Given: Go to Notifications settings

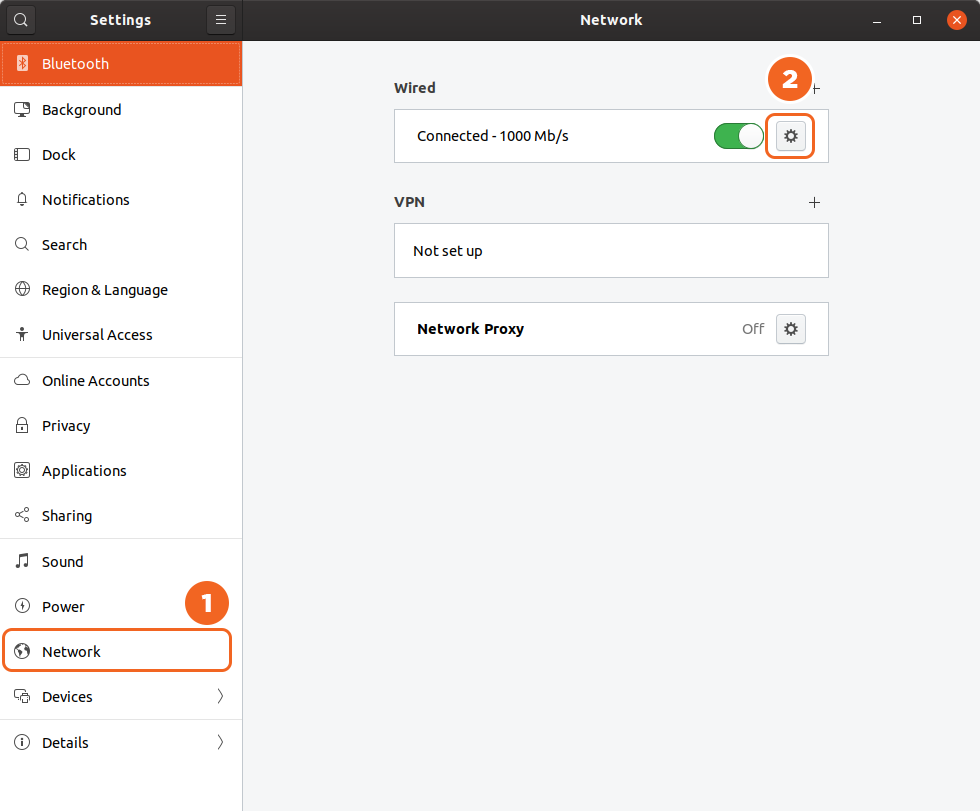Looking at the screenshot, I should pos(86,200).
